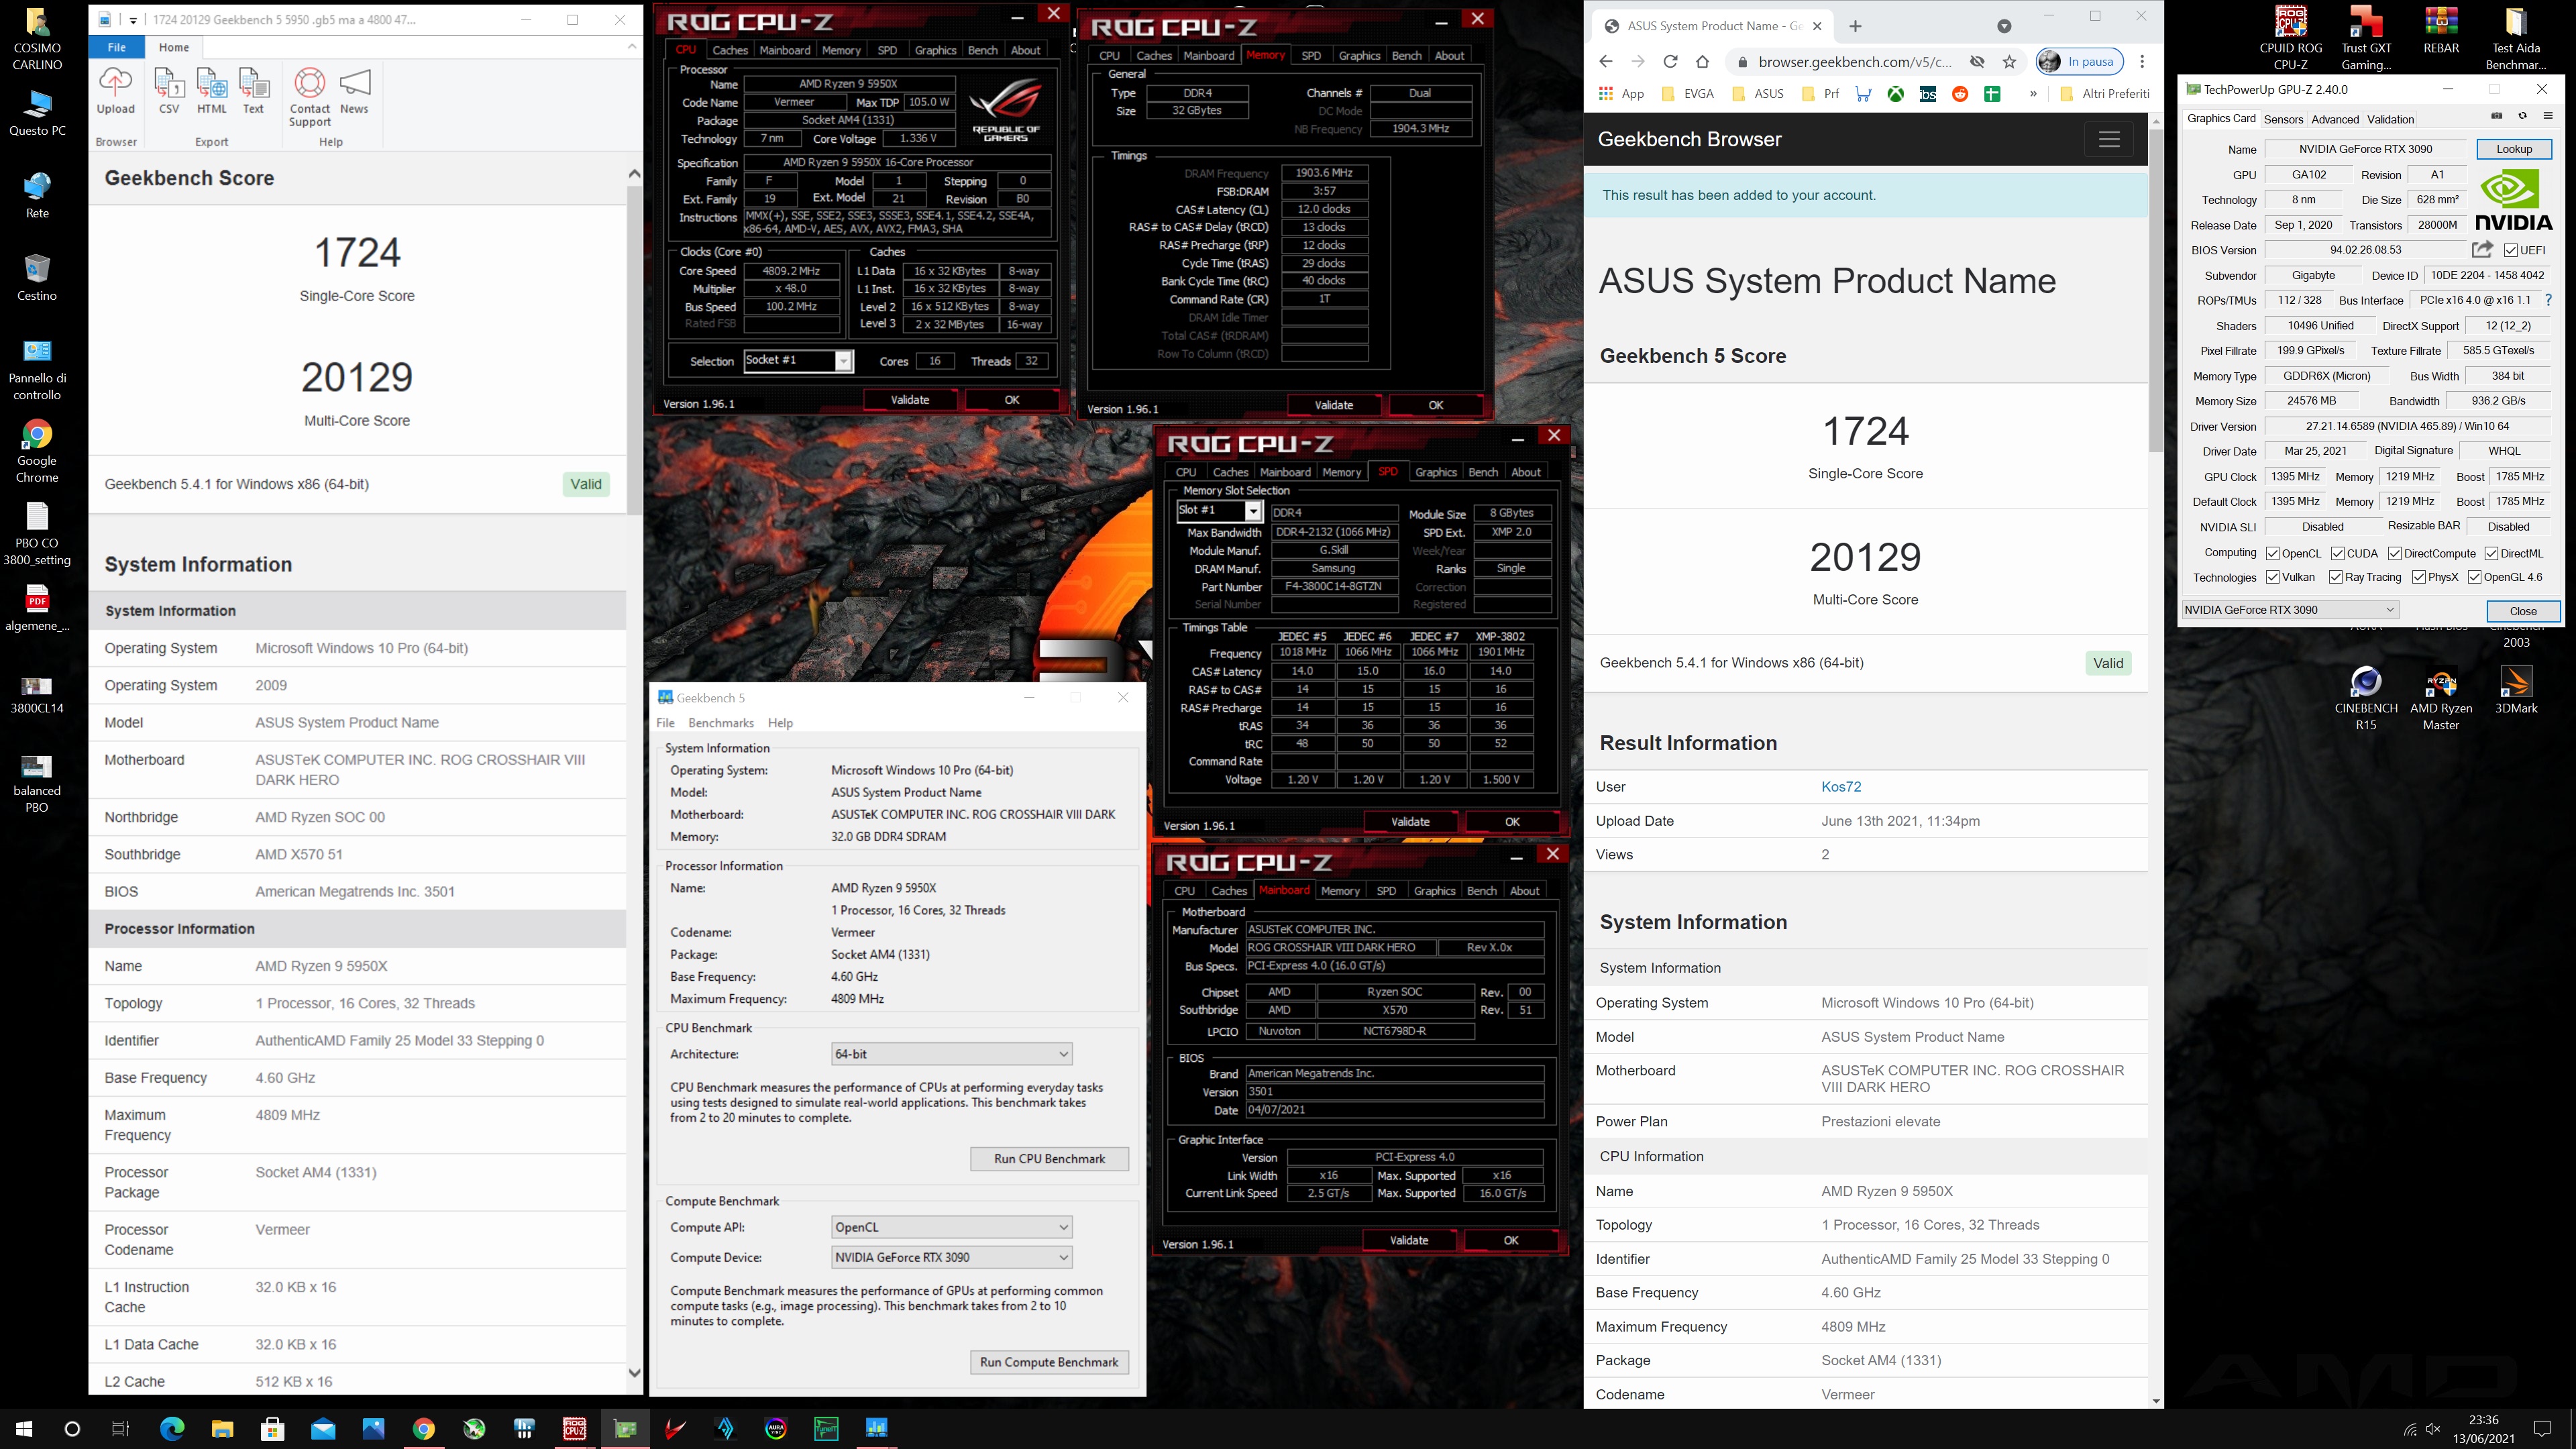Switch to Validation tab in GPU-Z

click(x=2390, y=119)
